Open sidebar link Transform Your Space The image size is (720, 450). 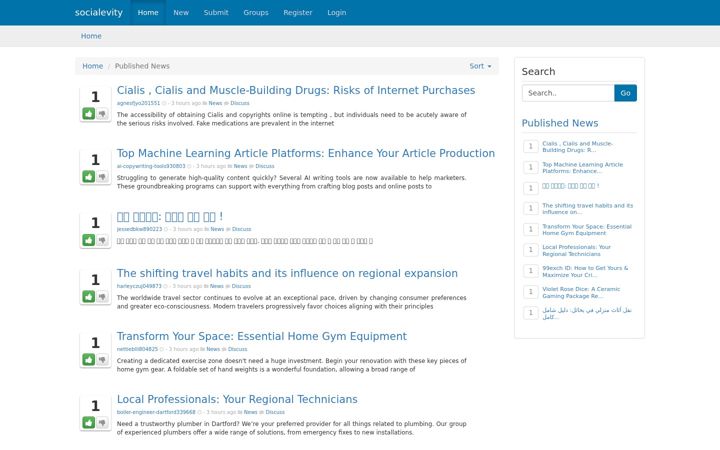(587, 230)
